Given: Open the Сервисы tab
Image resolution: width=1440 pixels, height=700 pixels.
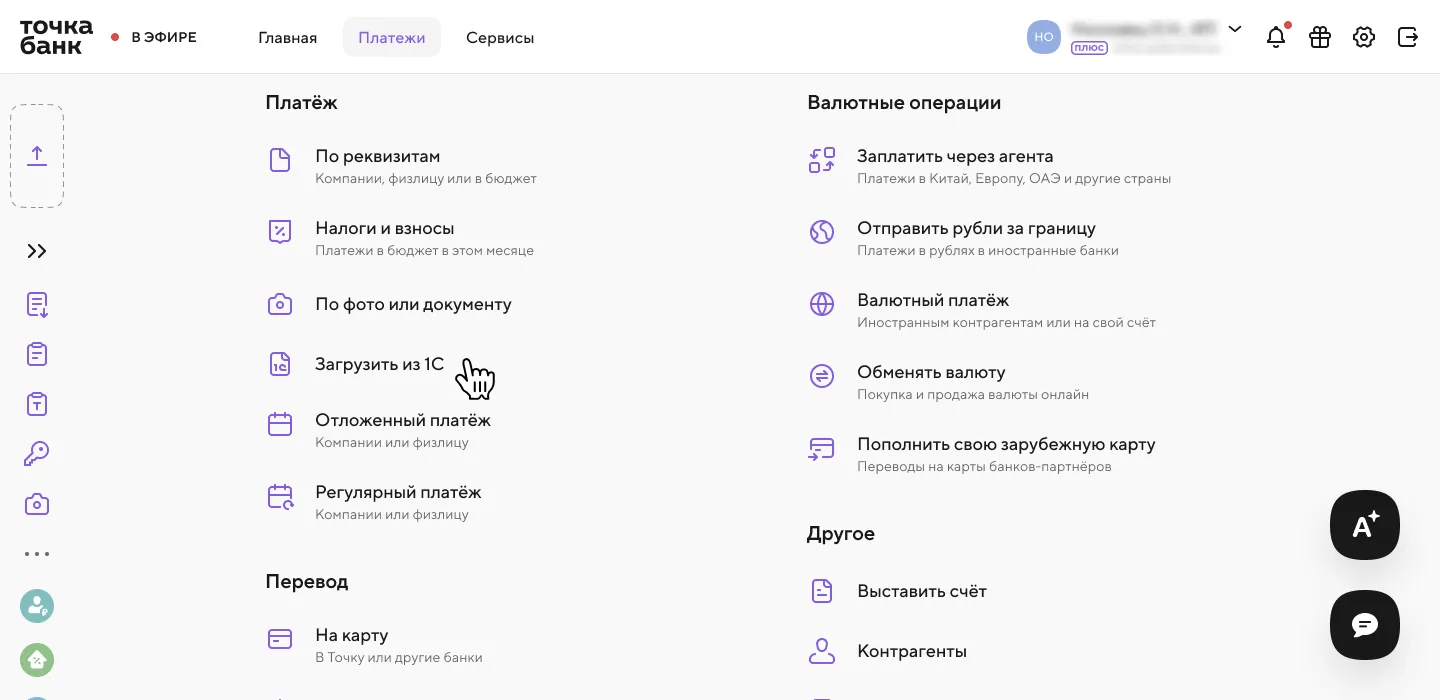Looking at the screenshot, I should pyautogui.click(x=500, y=38).
